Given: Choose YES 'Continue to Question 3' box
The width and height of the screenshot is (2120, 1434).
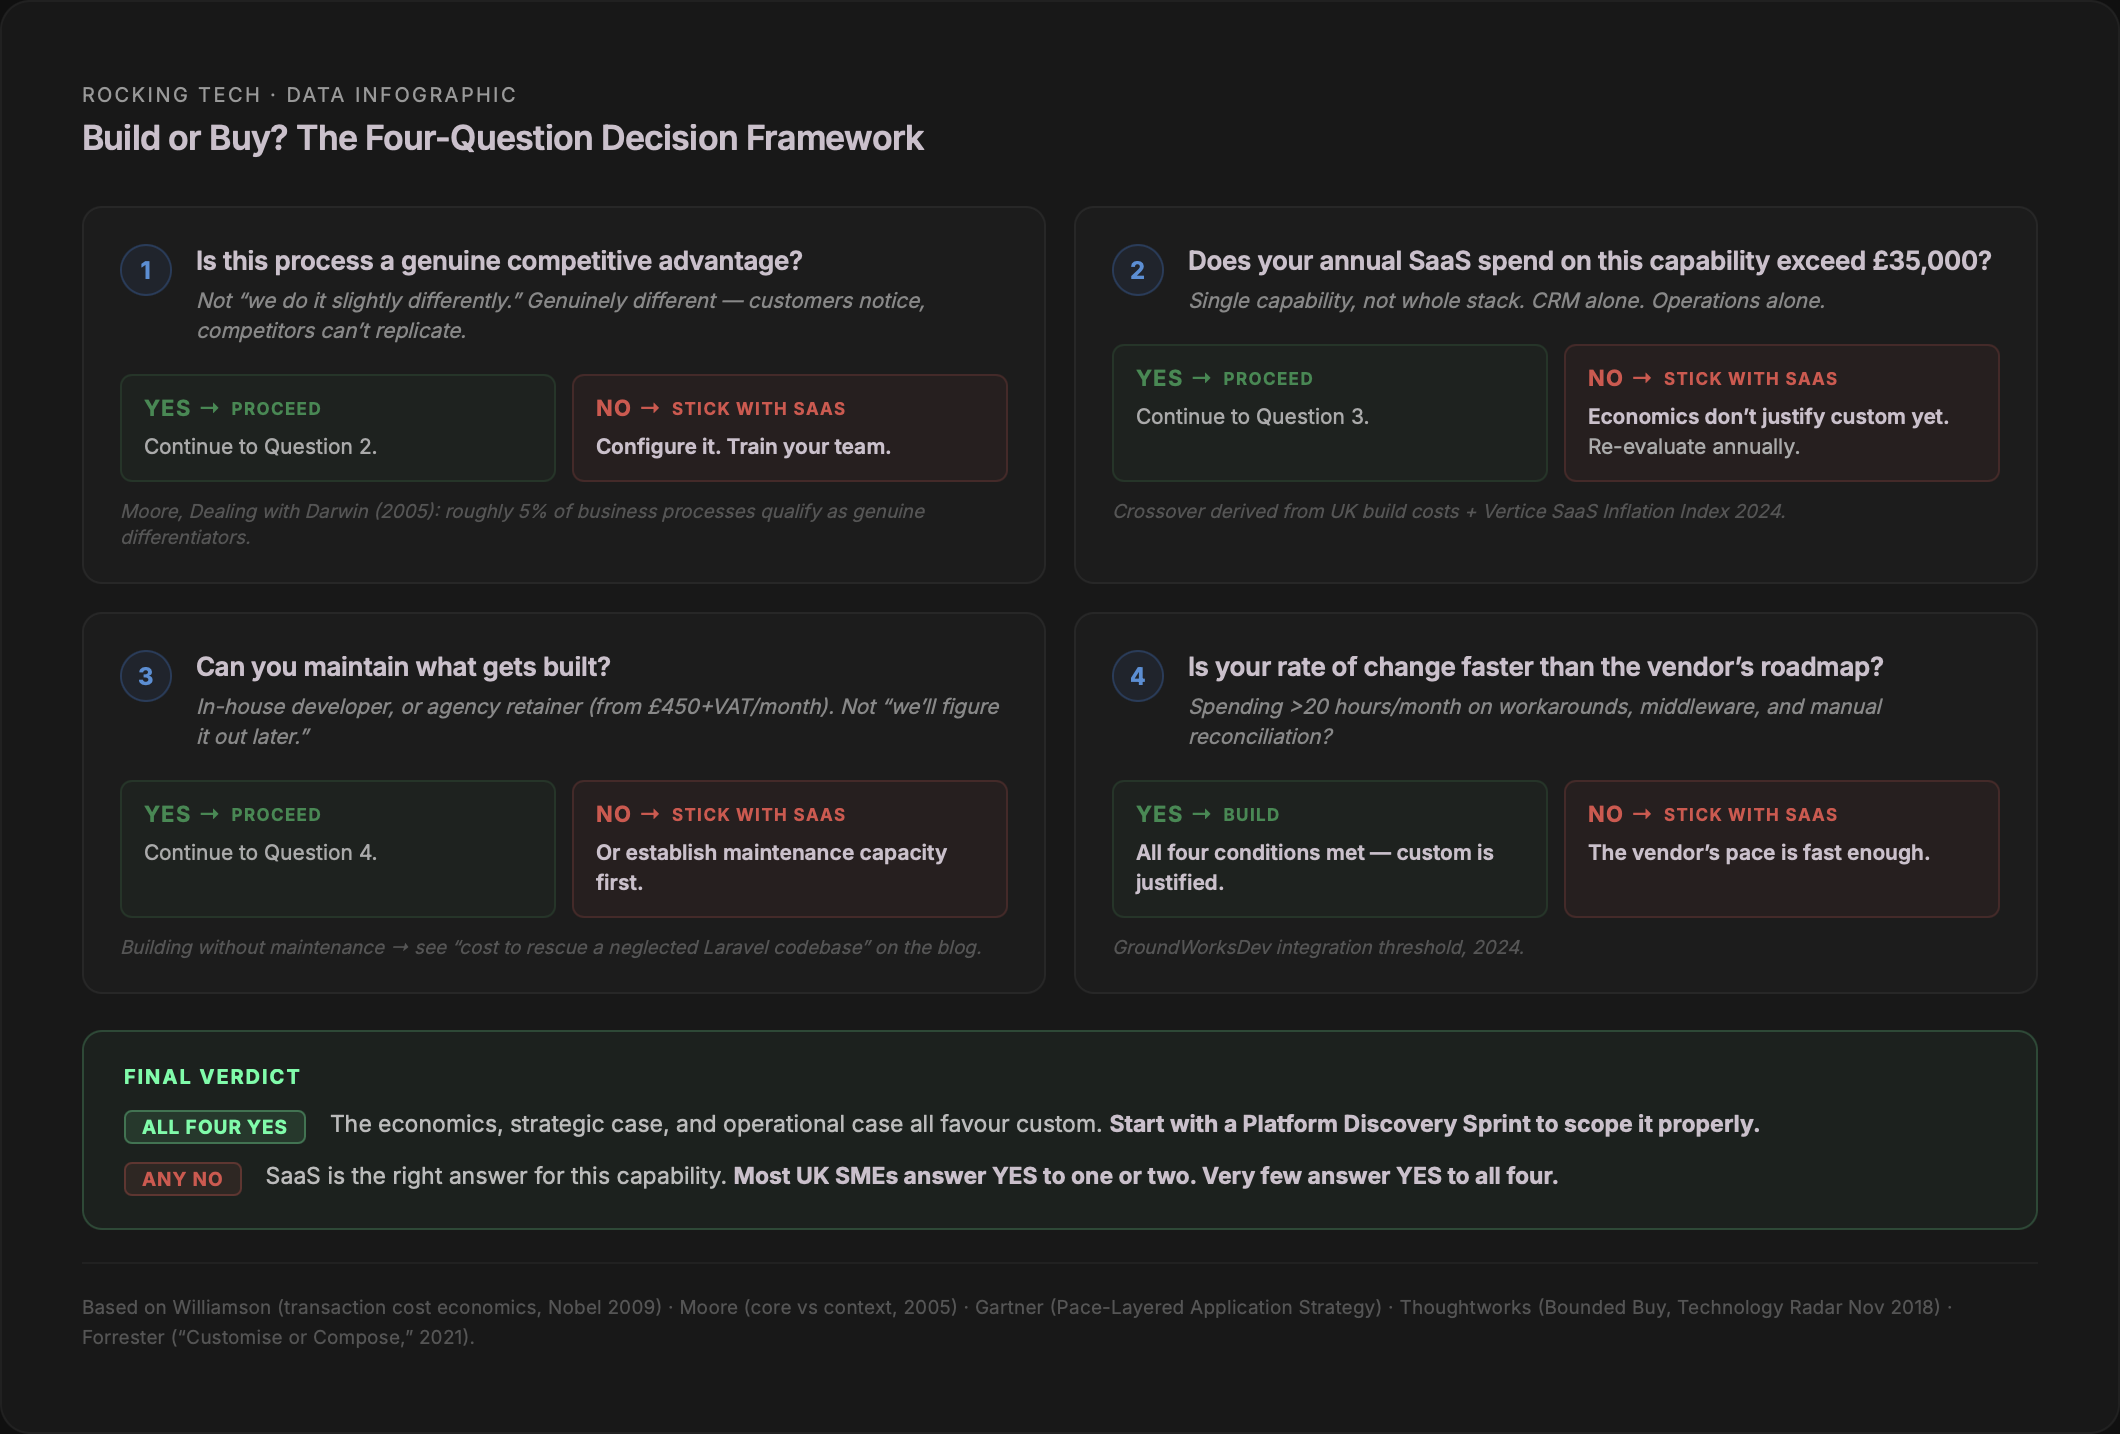Looking at the screenshot, I should tap(1329, 413).
